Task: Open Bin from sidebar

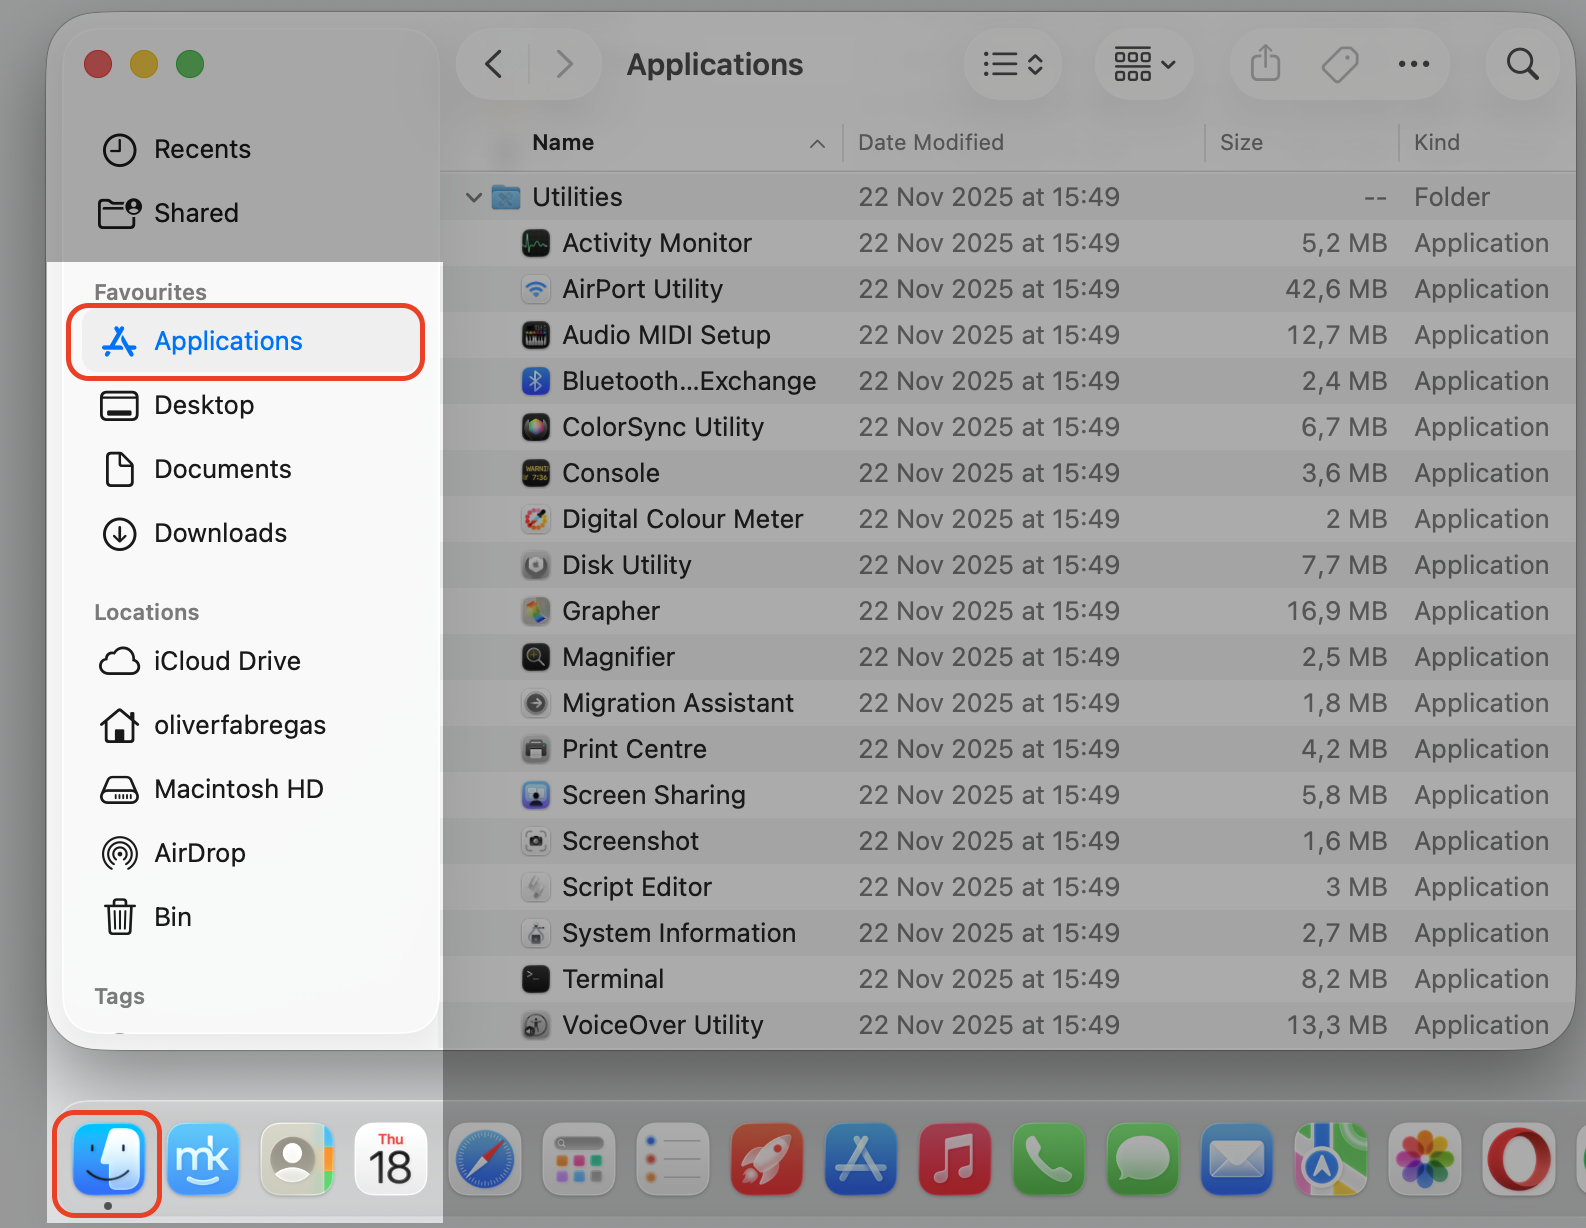Action: tap(246, 917)
